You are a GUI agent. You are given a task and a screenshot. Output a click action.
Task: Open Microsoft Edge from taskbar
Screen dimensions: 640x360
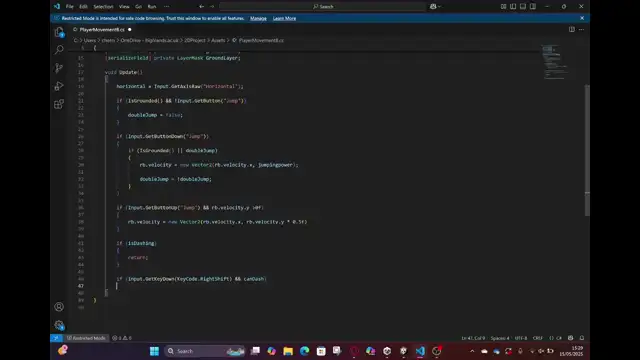(x=304, y=351)
